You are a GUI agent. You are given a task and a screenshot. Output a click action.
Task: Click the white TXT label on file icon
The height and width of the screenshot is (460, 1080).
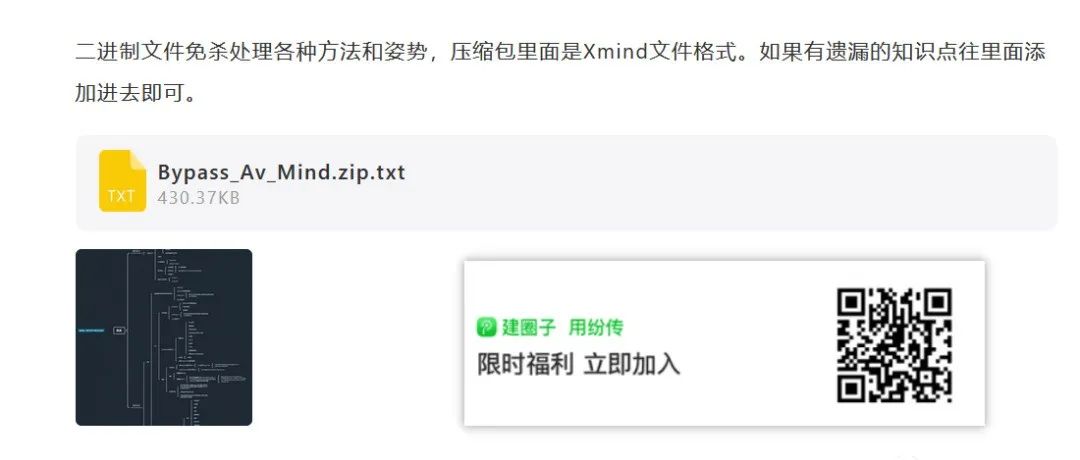[x=121, y=196]
